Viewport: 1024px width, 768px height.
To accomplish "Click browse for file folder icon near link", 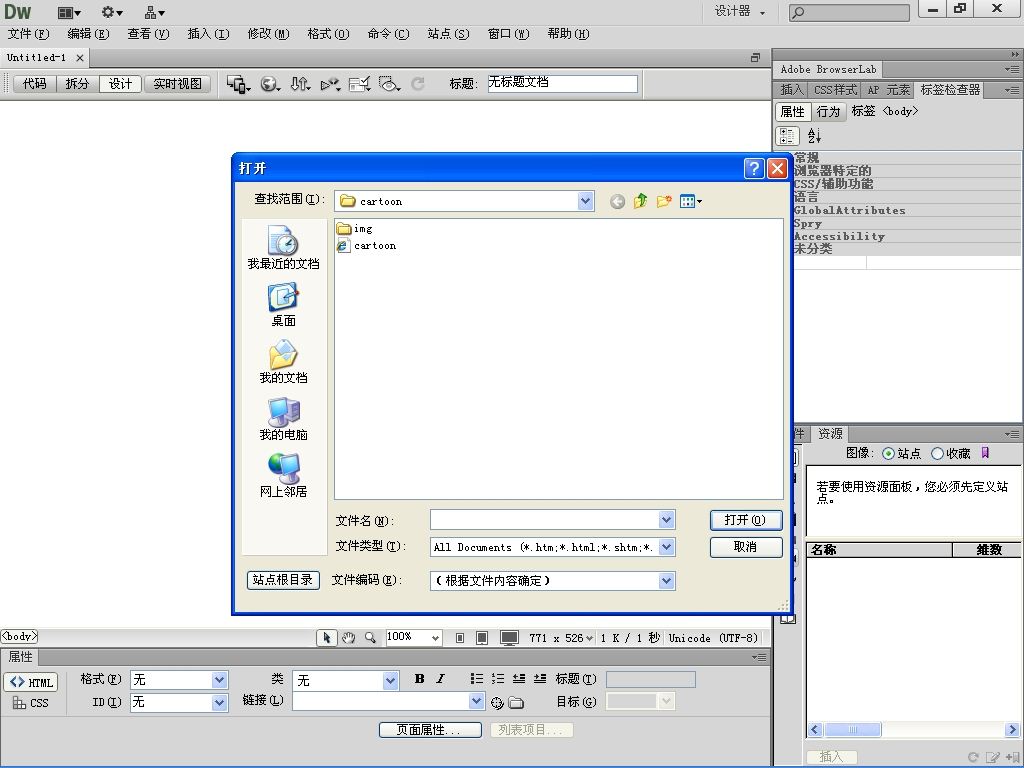I will (x=517, y=703).
